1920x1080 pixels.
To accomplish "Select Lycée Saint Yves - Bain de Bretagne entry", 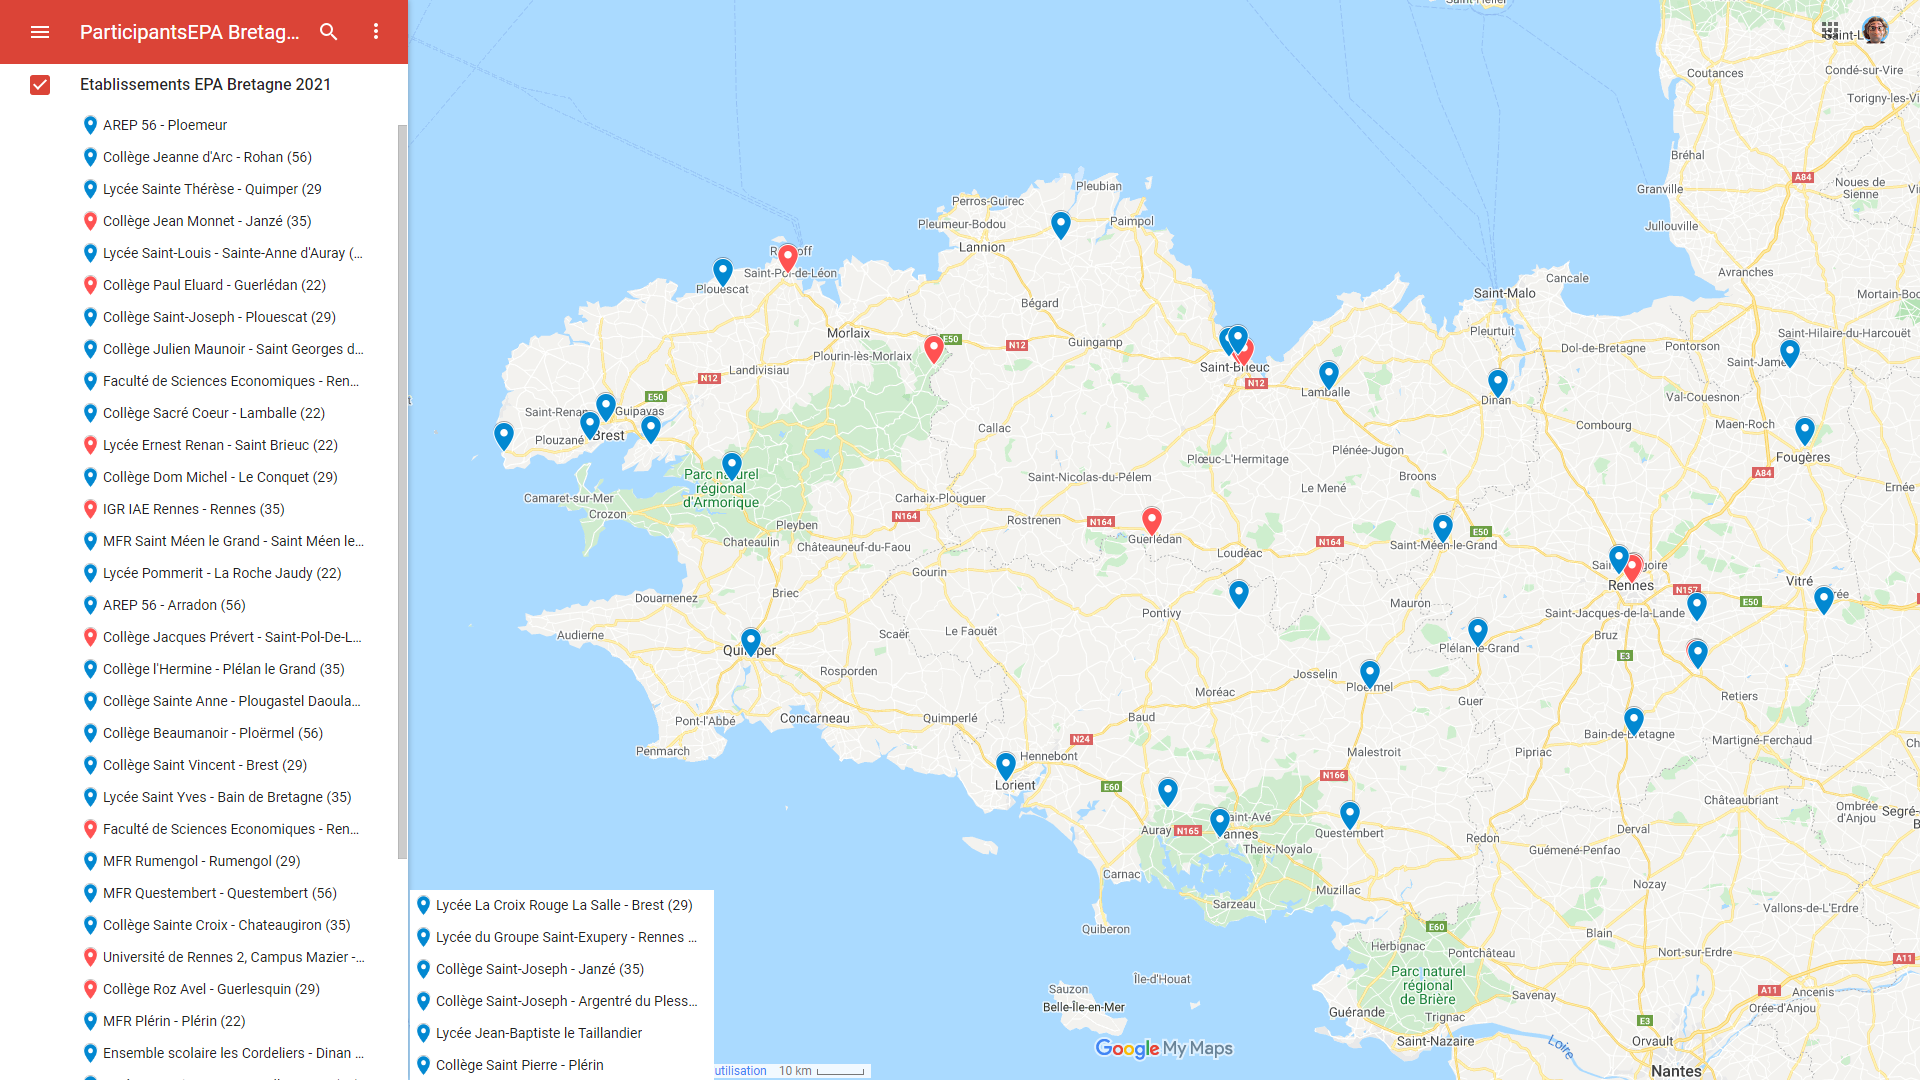I will click(x=227, y=797).
